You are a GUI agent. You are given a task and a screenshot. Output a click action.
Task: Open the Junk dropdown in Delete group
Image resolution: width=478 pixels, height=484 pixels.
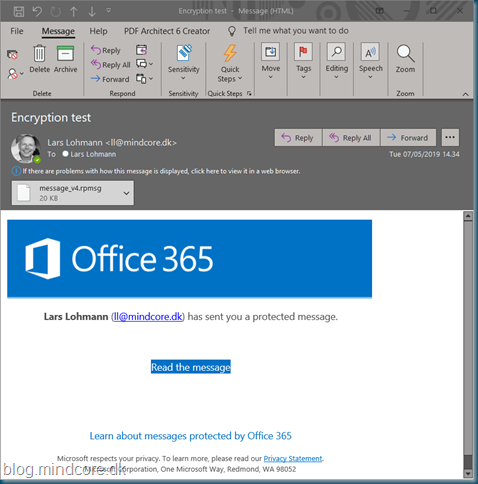coord(15,74)
